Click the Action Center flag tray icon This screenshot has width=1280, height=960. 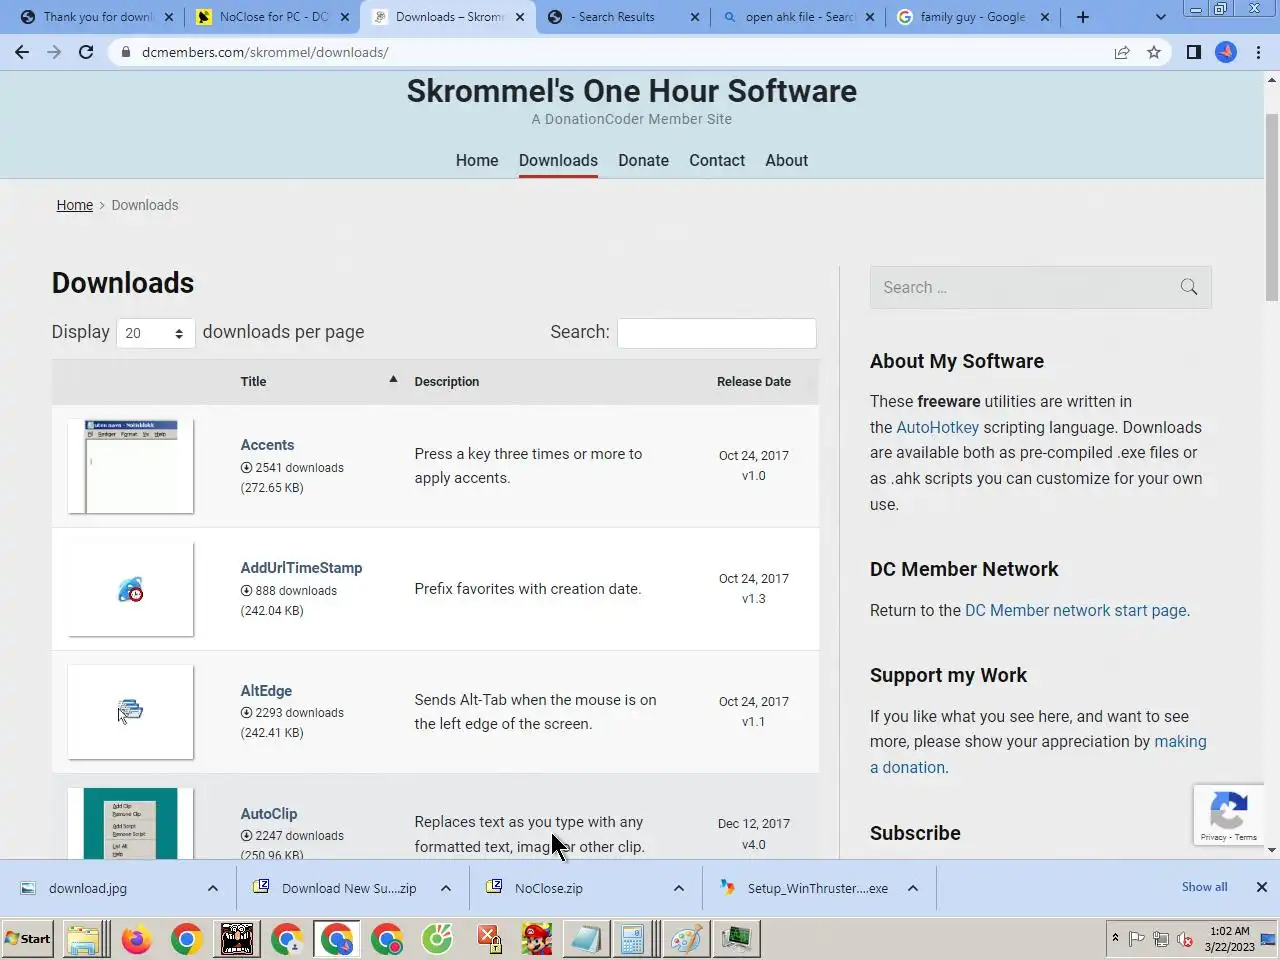(1137, 939)
